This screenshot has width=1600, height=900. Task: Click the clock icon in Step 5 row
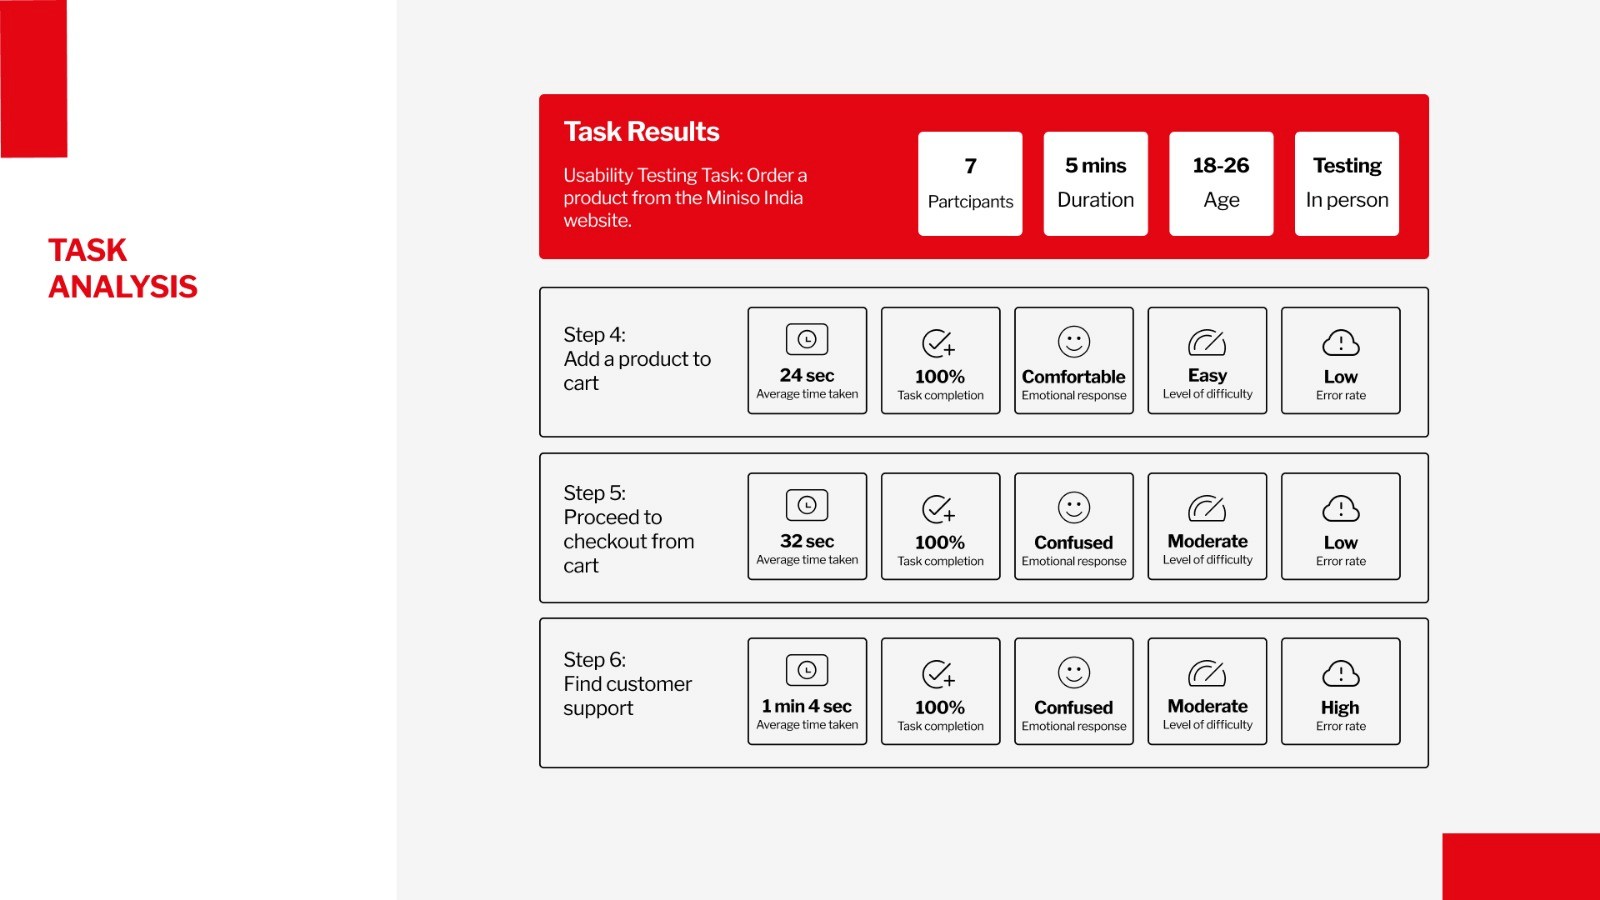click(x=807, y=506)
